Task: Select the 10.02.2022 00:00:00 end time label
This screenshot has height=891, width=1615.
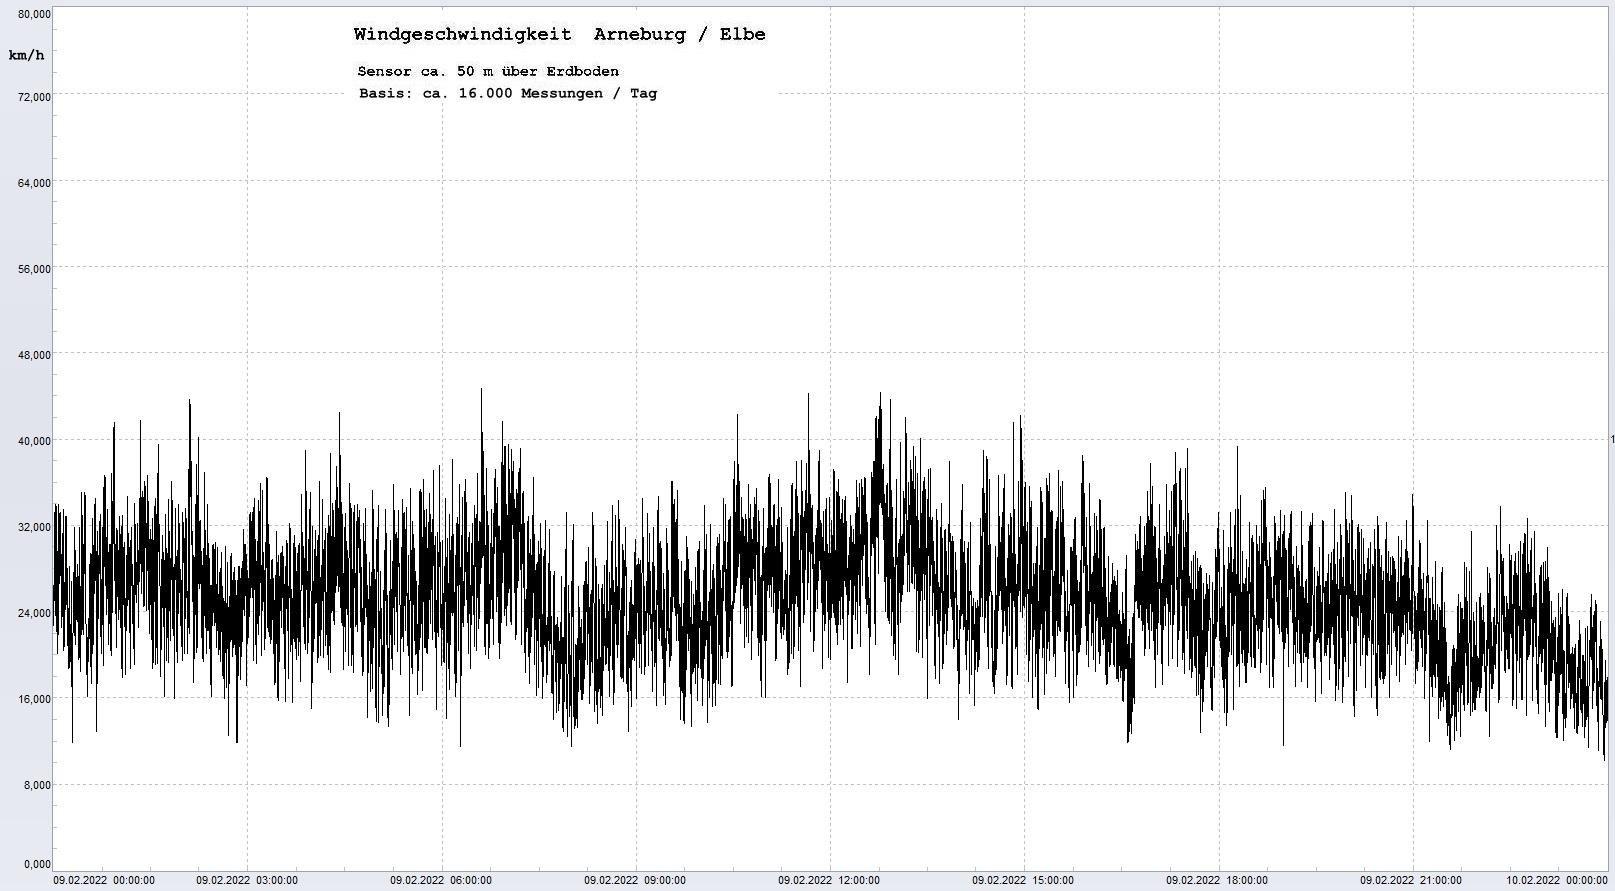Action: click(x=1557, y=881)
